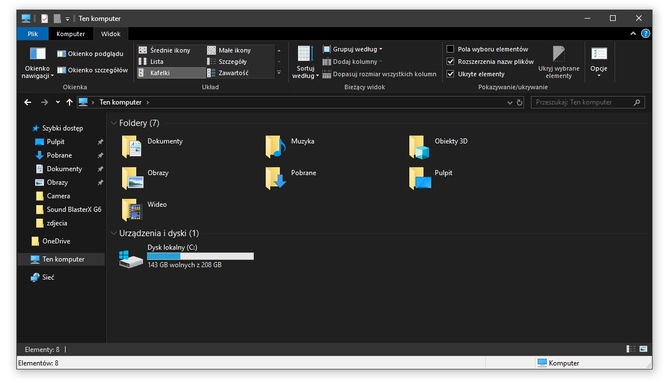Click the C: drive usage bar
This screenshot has width=670, height=383.
click(200, 256)
